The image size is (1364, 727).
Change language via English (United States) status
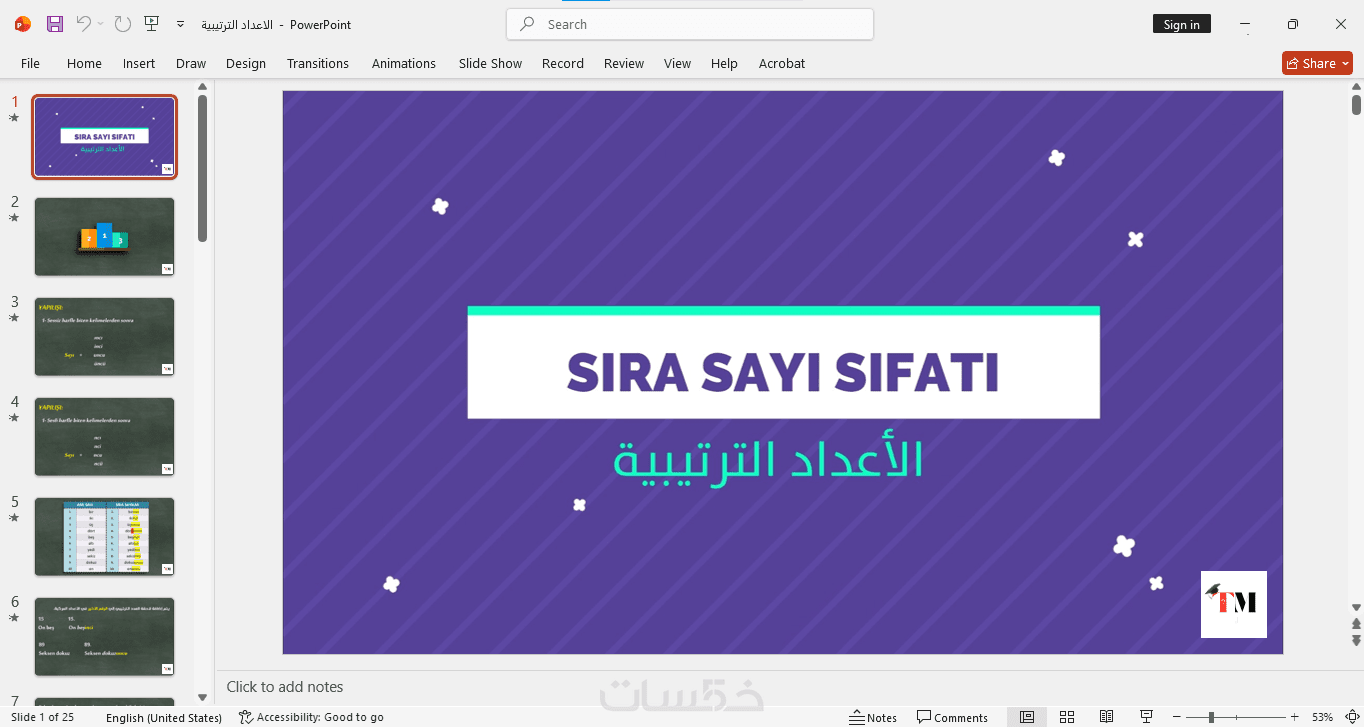point(164,717)
